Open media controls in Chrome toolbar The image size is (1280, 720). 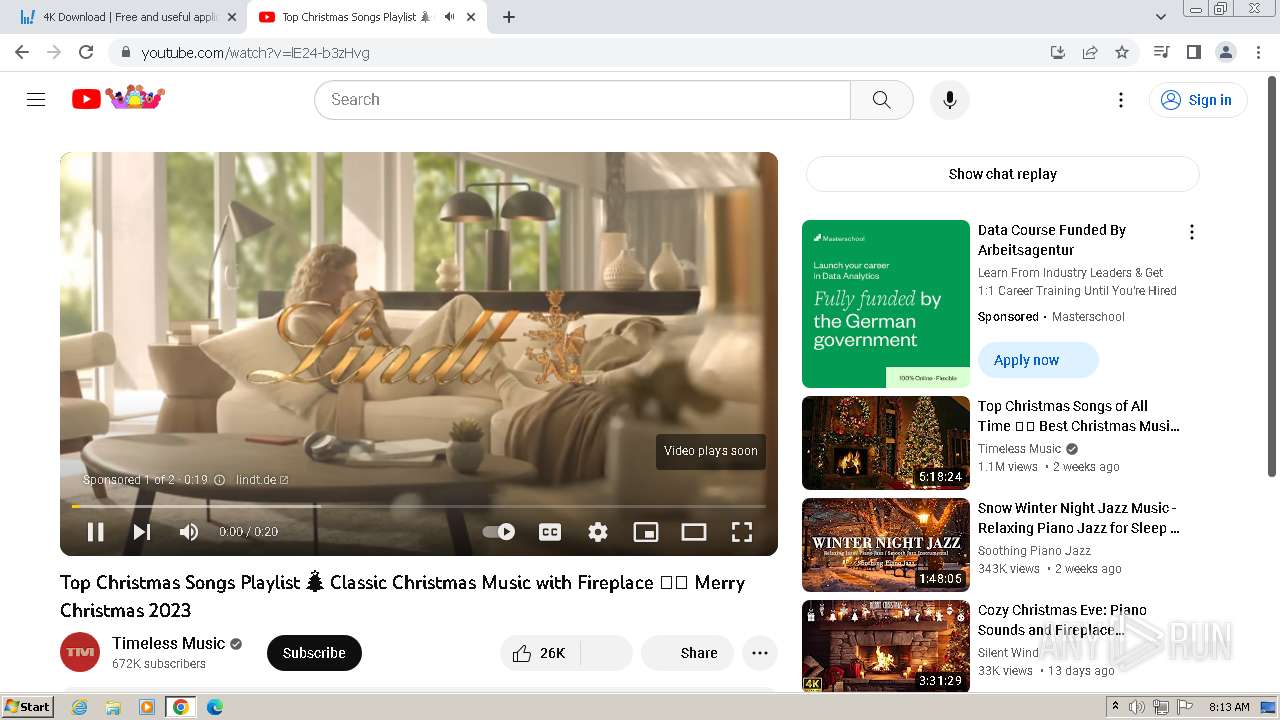point(1161,52)
